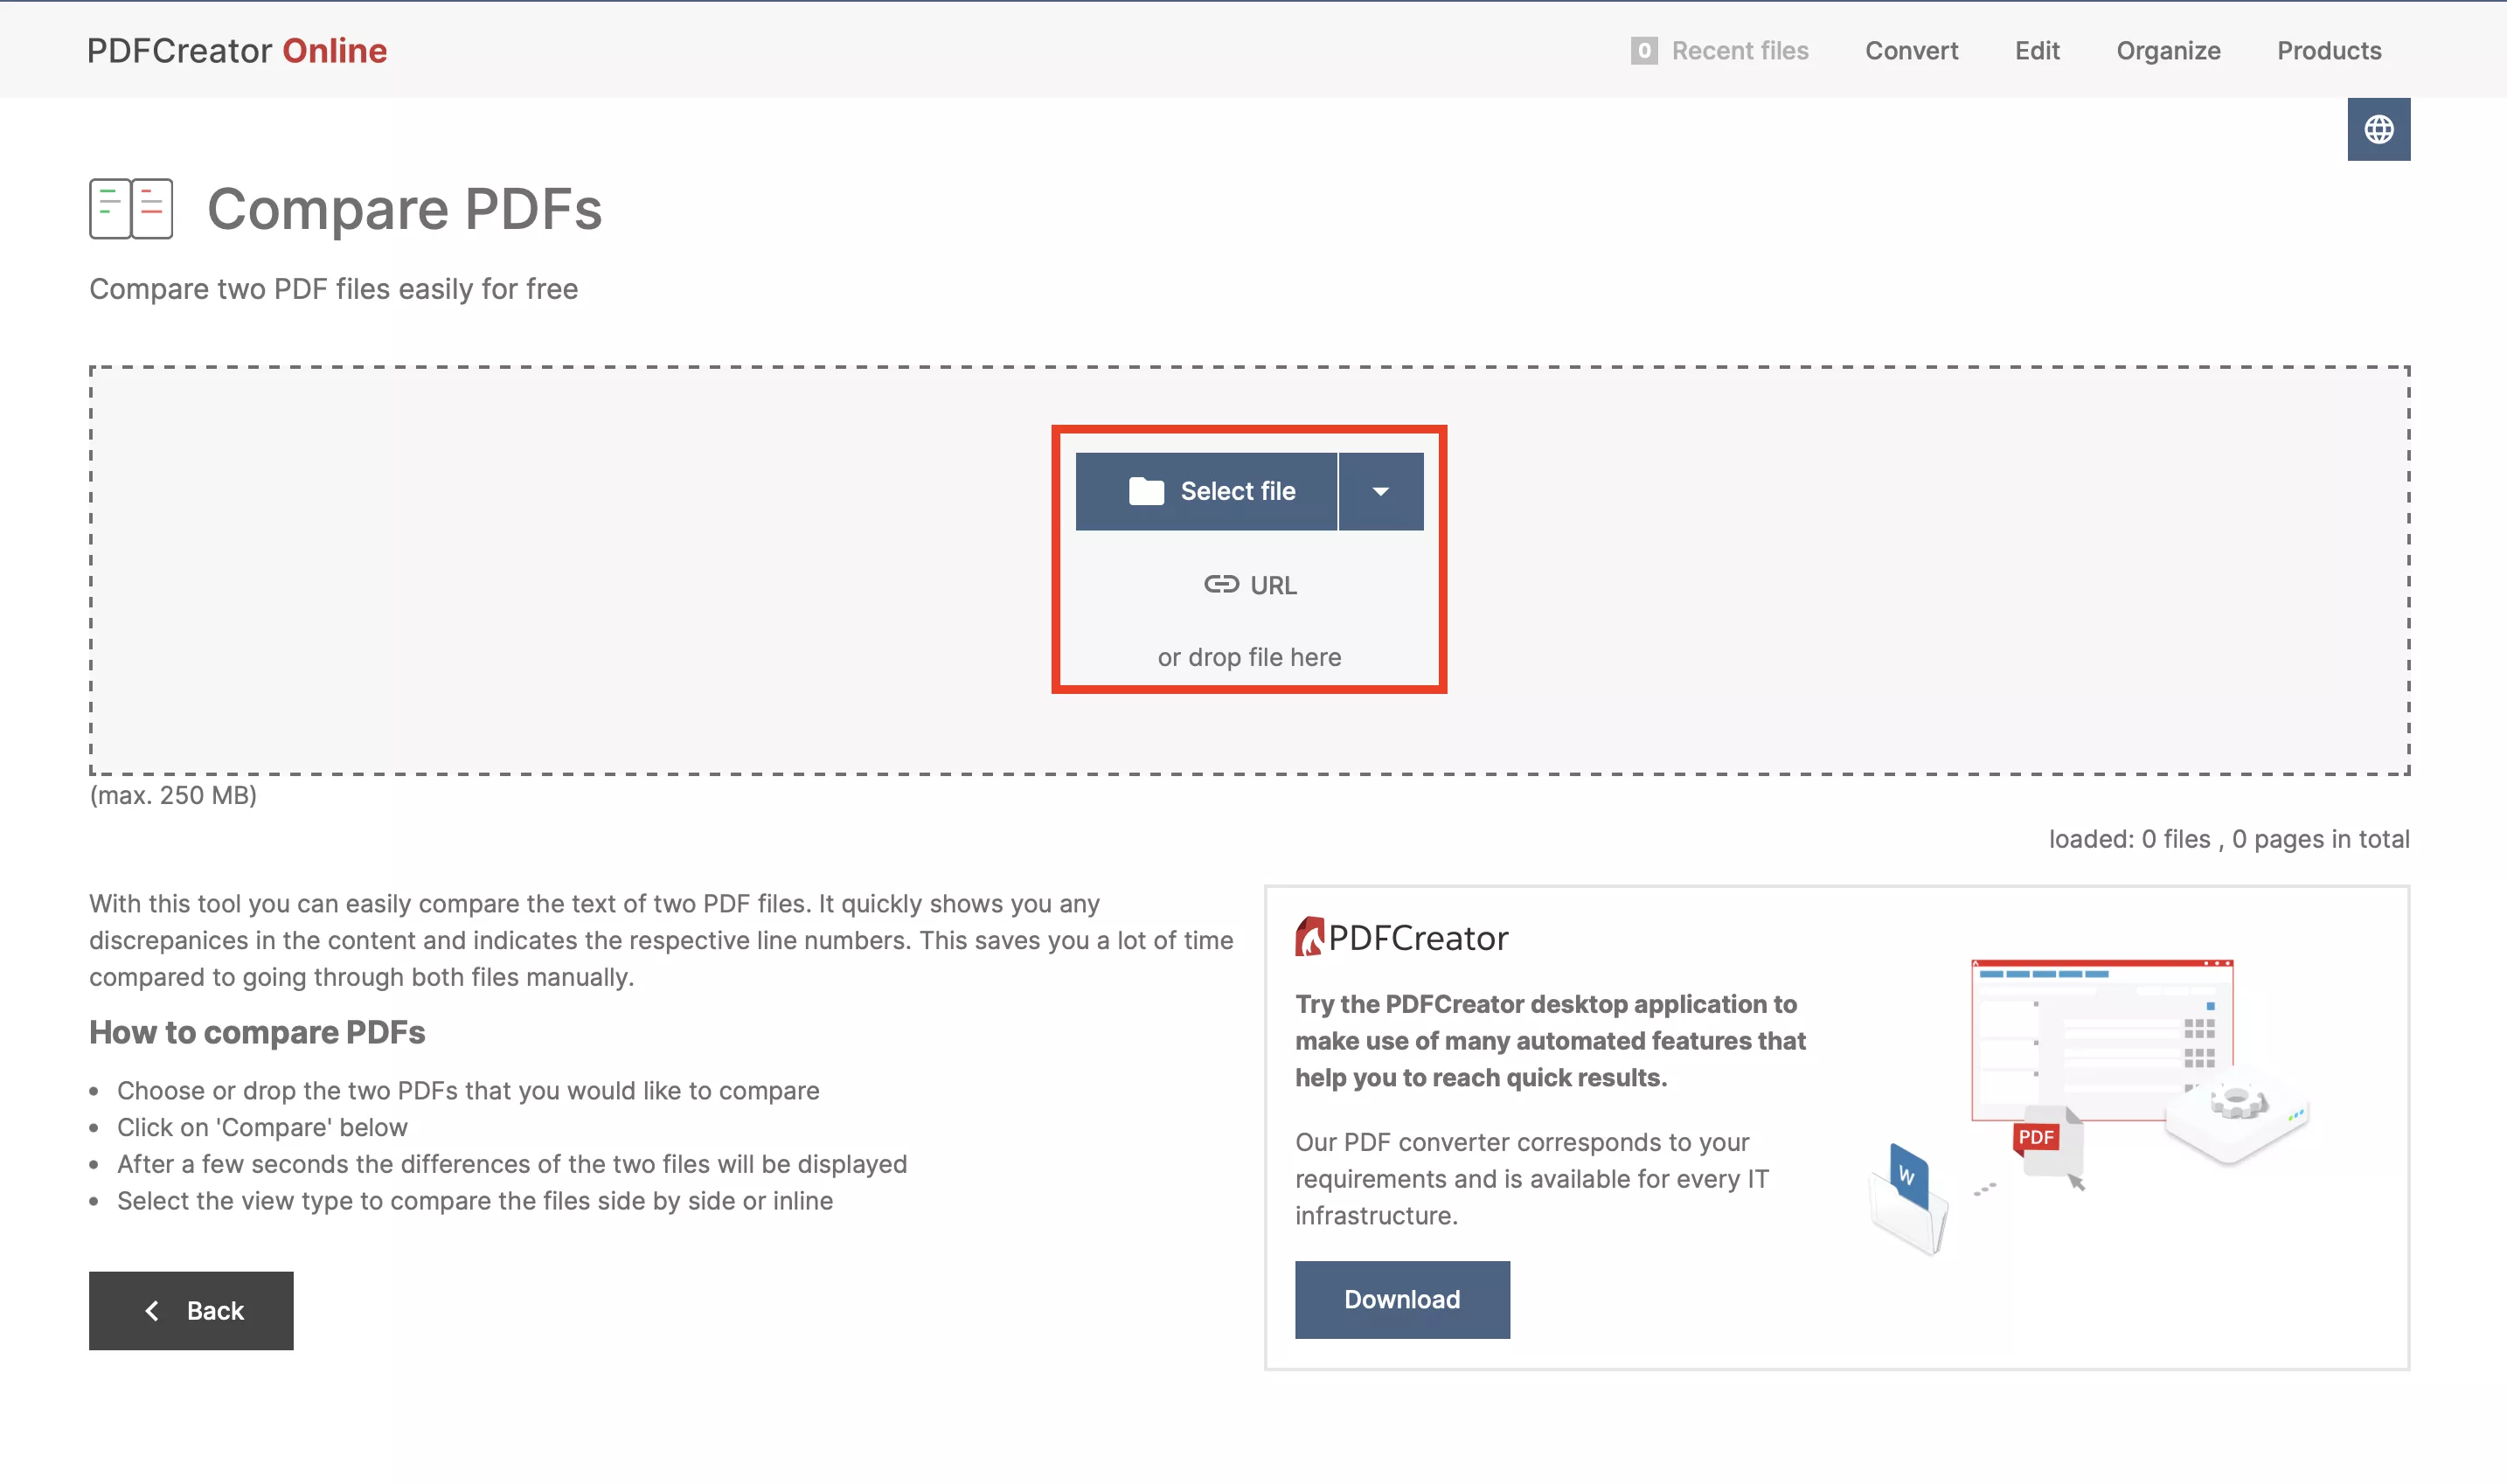Click the 'How to compare PDFs' heading
This screenshot has height=1484, width=2507.
(257, 1032)
